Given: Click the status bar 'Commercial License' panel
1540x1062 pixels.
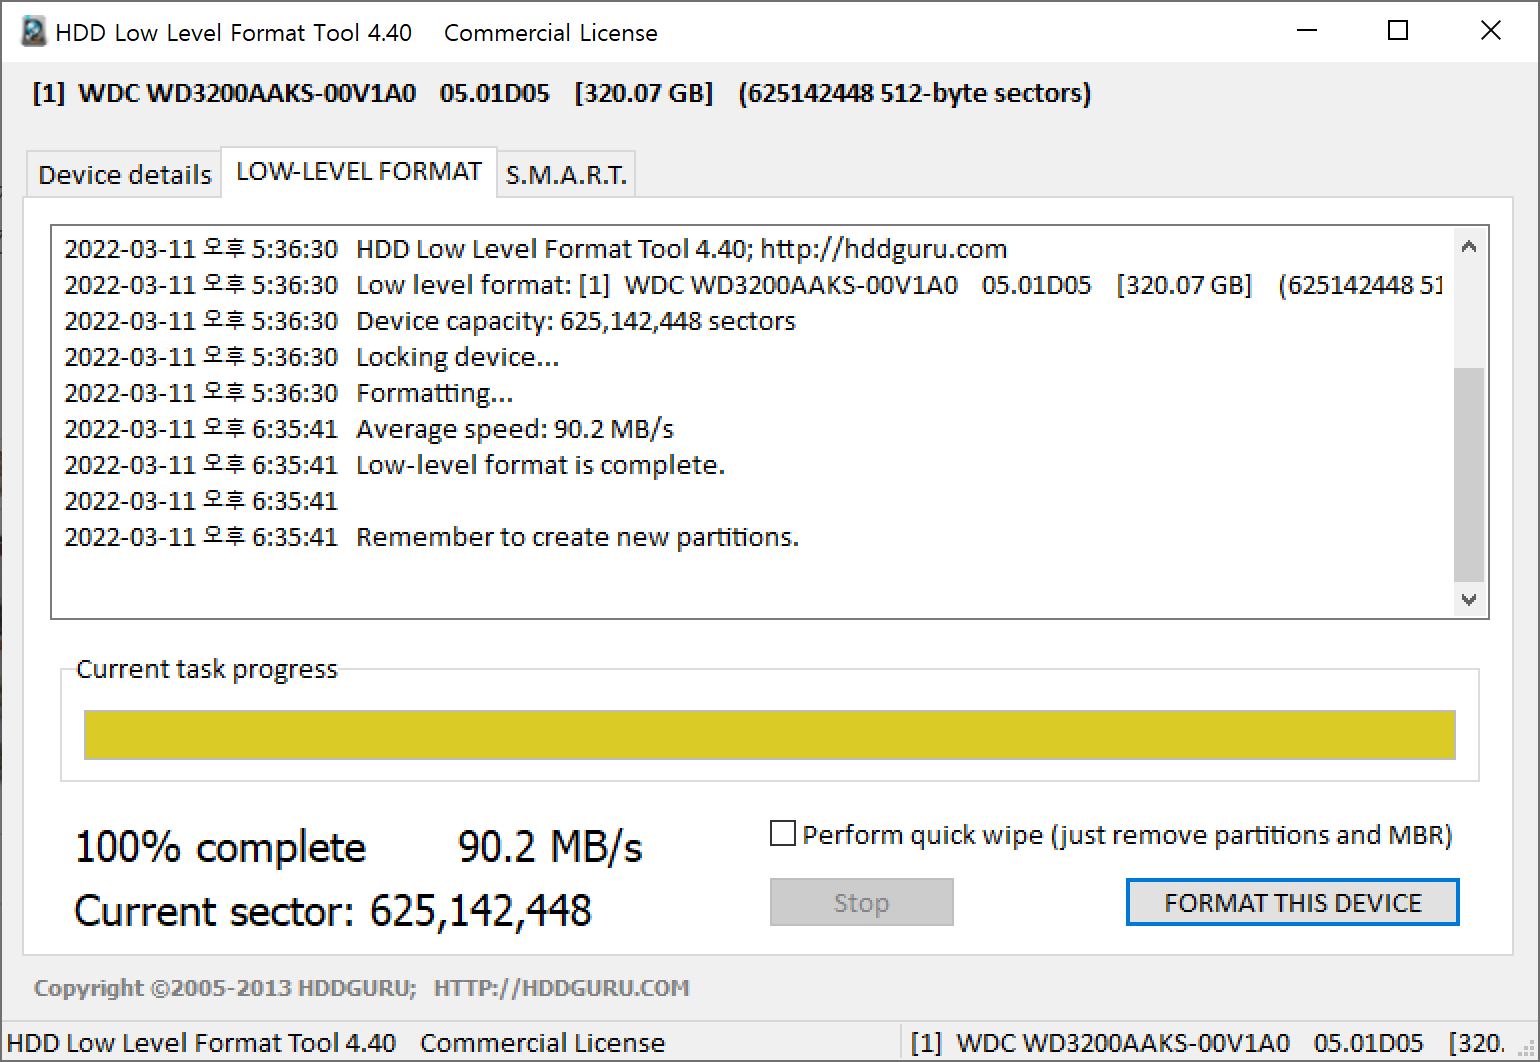Looking at the screenshot, I should coord(452,1043).
